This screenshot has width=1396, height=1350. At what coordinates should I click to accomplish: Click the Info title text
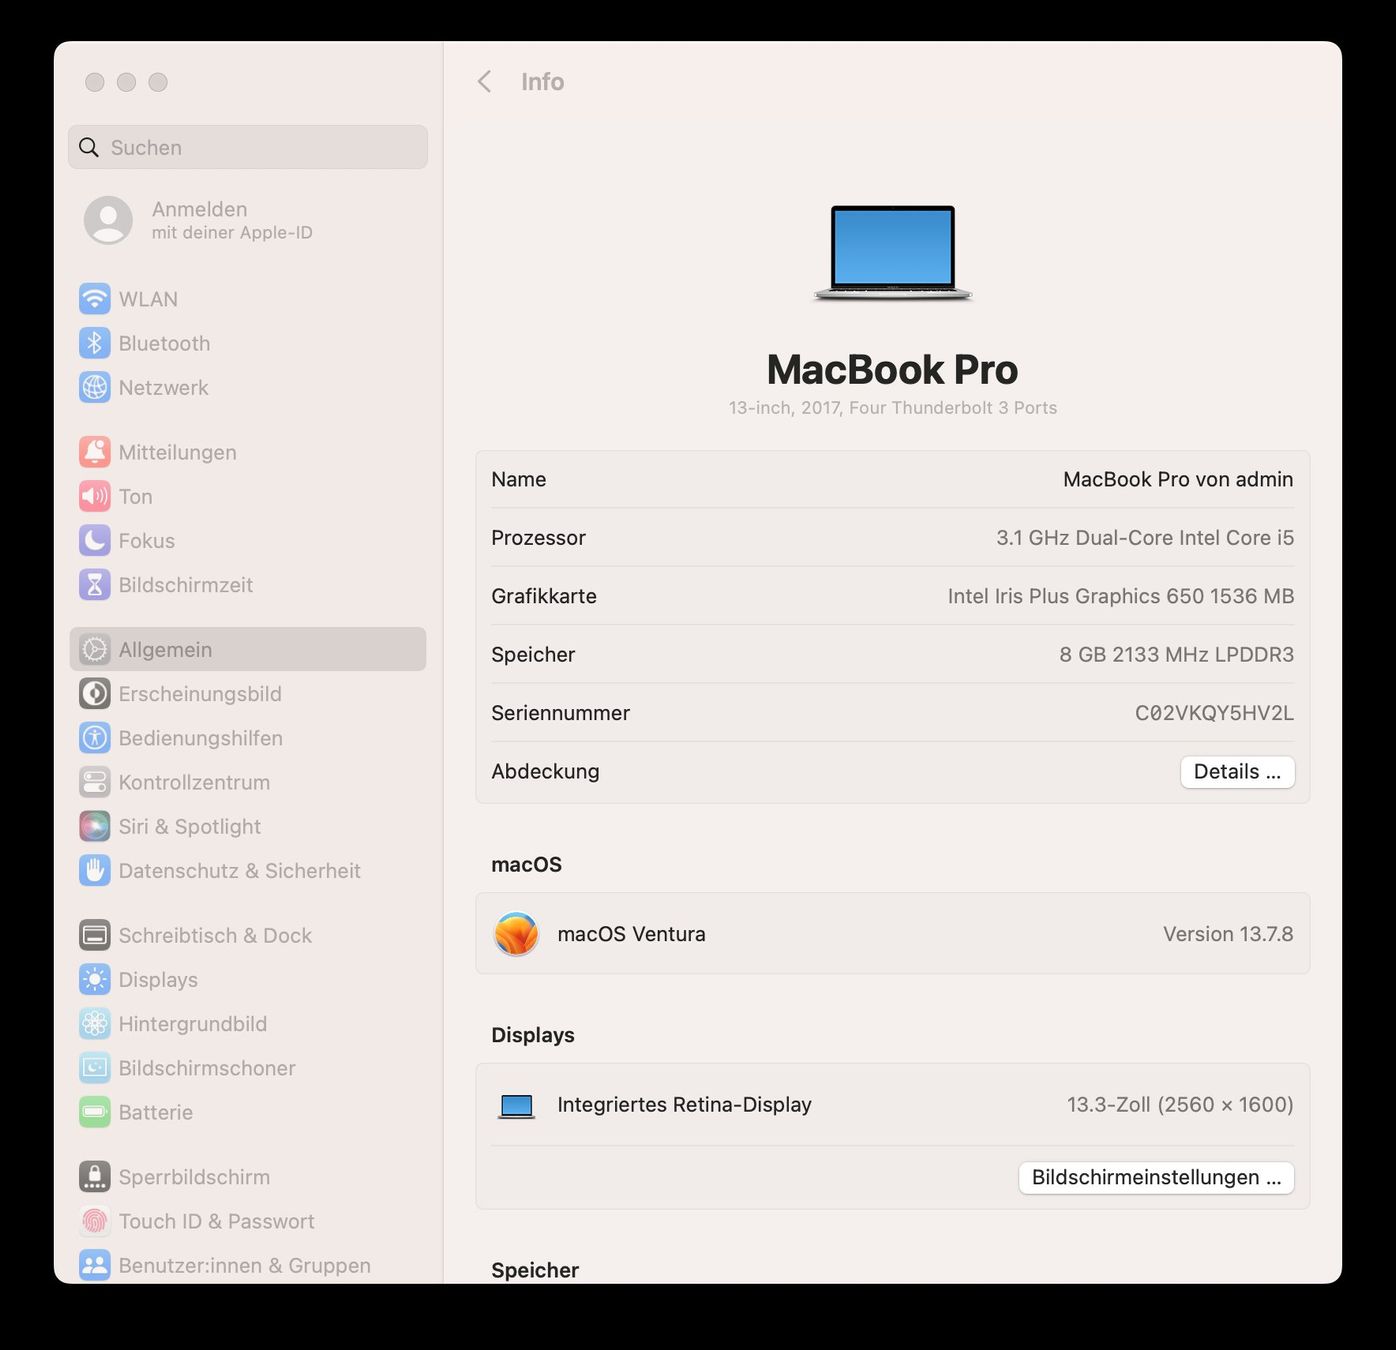(543, 82)
